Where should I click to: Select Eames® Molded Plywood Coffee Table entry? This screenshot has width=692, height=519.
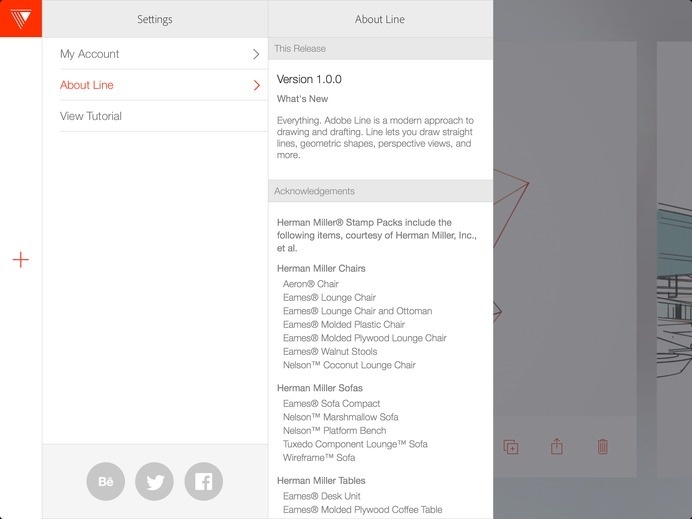pyautogui.click(x=363, y=510)
